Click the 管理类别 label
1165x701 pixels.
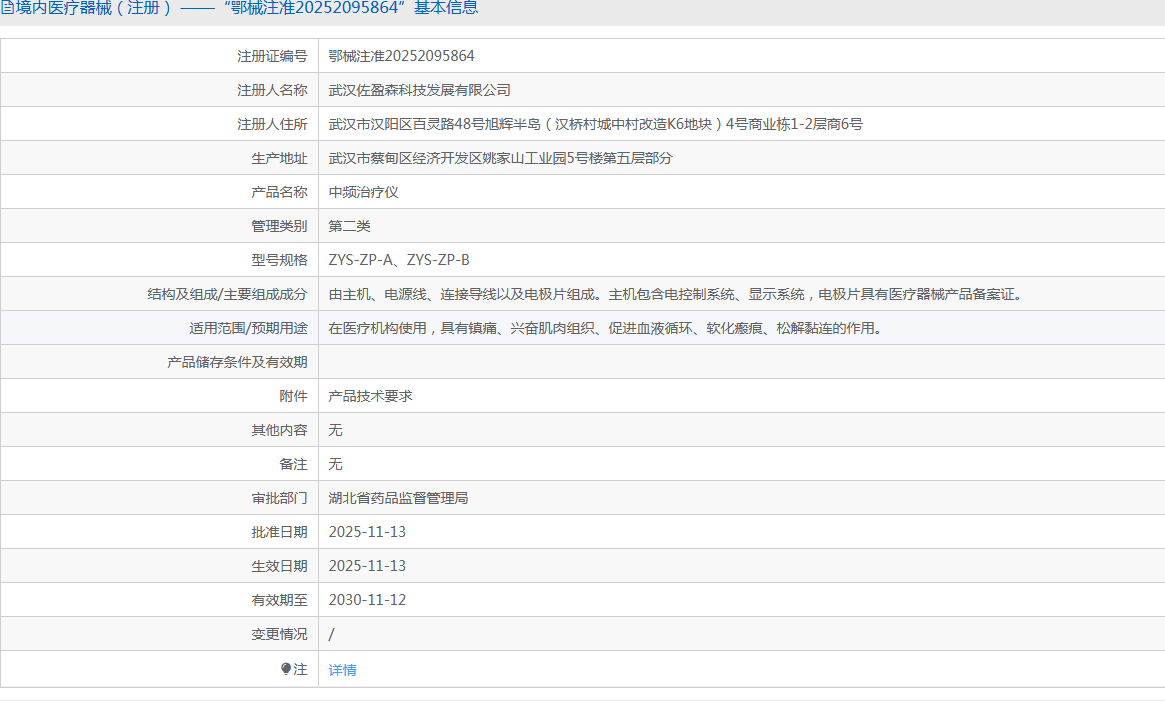click(x=279, y=226)
